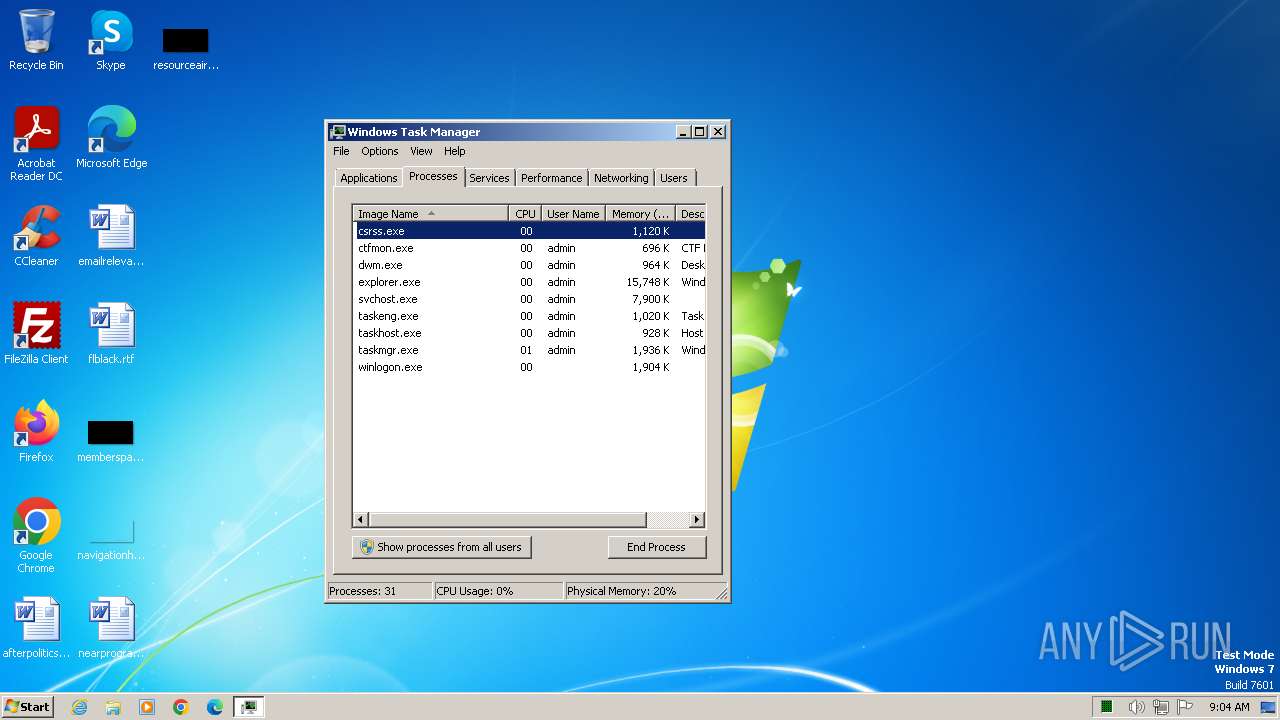Open Chrome from the taskbar

[181, 707]
